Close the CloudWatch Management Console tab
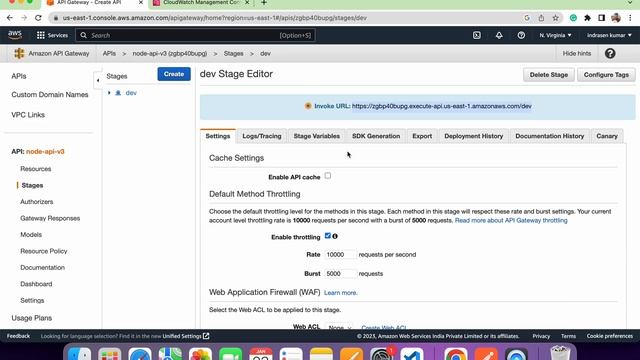 (x=247, y=3)
